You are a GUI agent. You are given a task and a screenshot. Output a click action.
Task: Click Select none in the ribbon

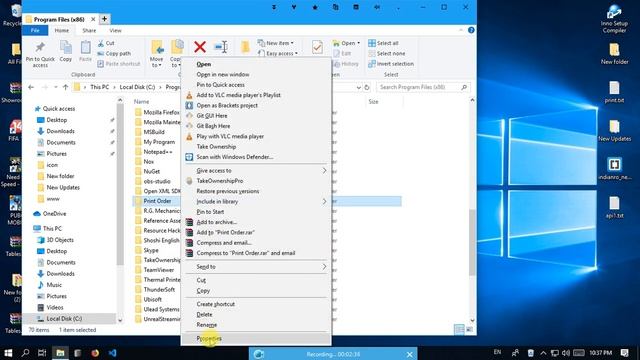[387, 53]
